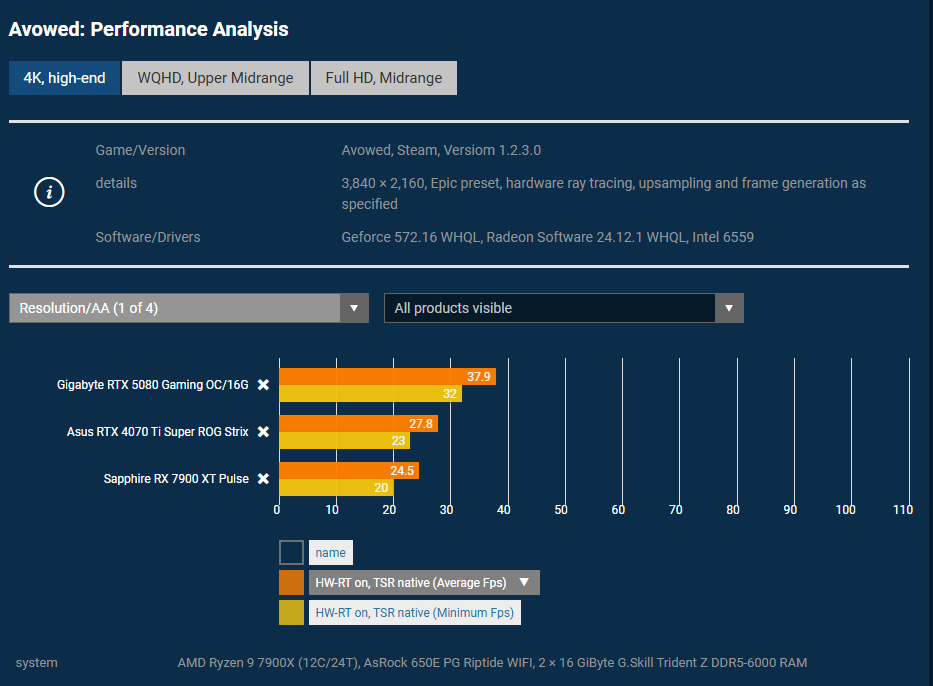Viewport: 933px width, 686px height.
Task: Click the yellow Minimum Fps swatch
Action: click(292, 613)
